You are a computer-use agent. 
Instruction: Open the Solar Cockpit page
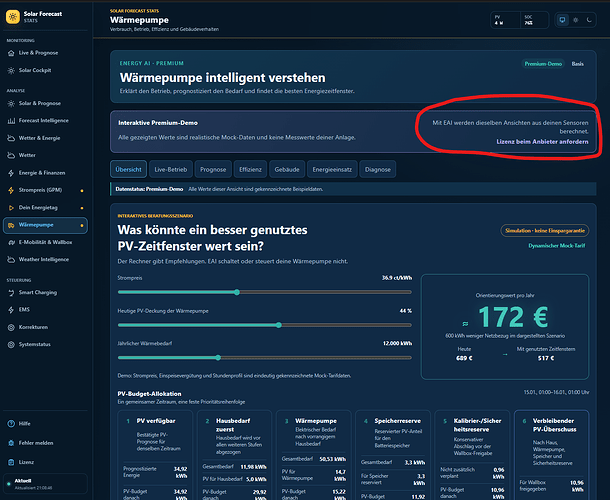point(35,70)
